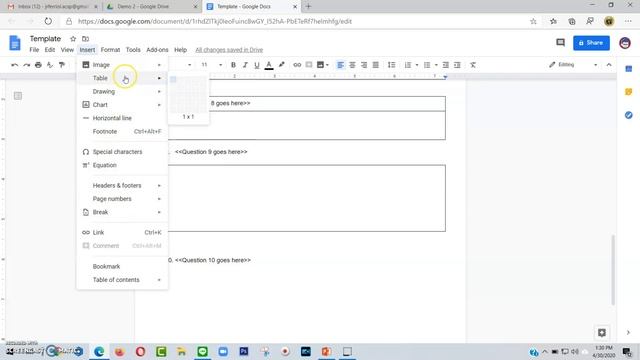640x360 pixels.
Task: Click the Spell check icon
Action: tap(50, 65)
